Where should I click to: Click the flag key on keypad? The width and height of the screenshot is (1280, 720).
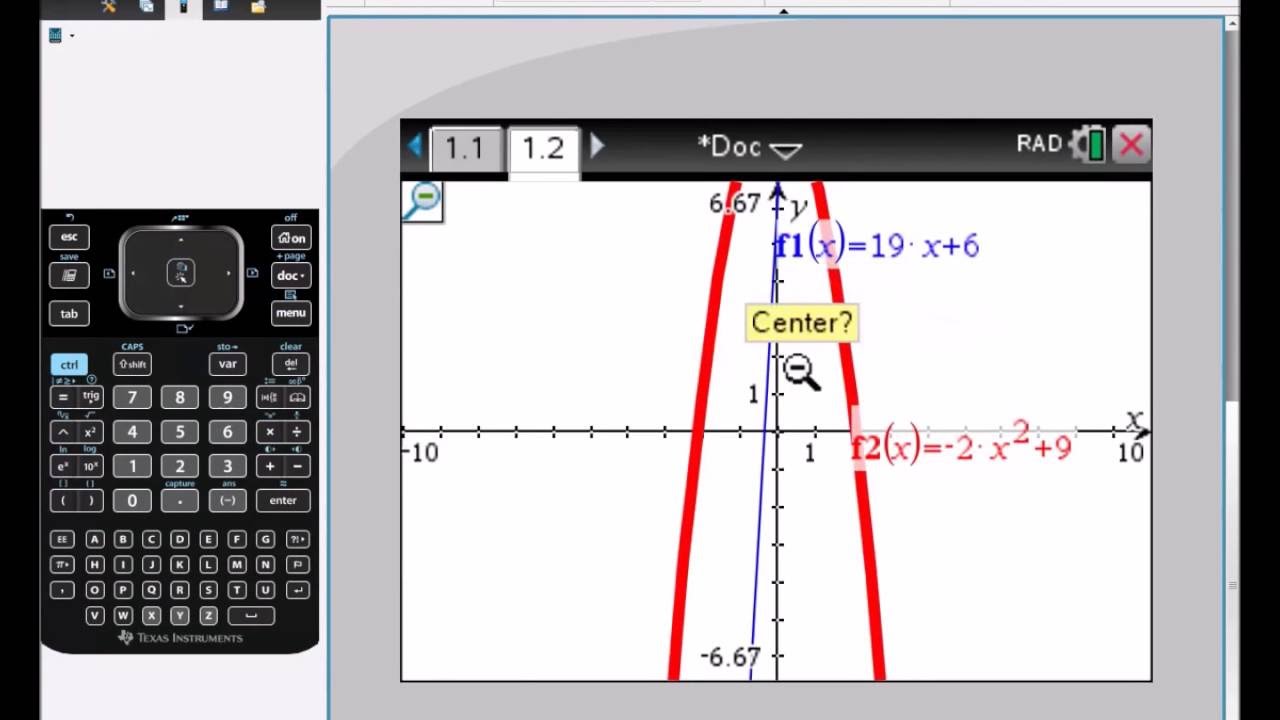point(297,565)
